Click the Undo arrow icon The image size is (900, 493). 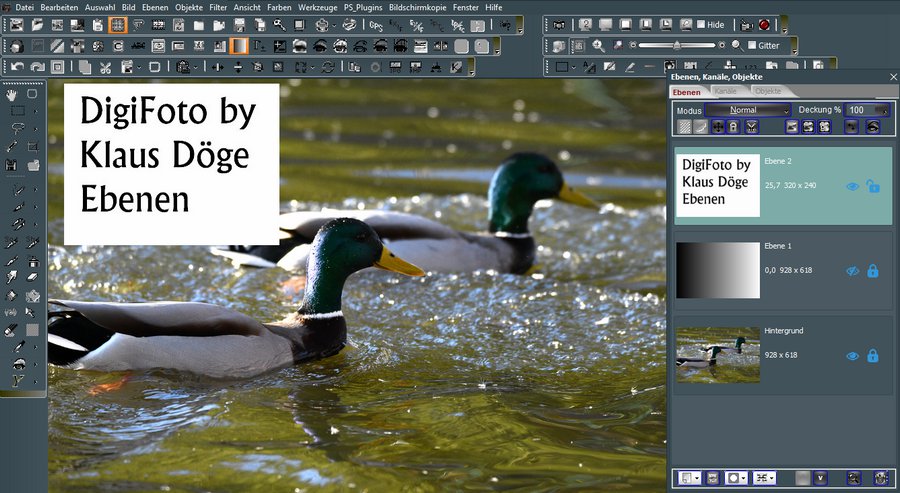[x=17, y=67]
